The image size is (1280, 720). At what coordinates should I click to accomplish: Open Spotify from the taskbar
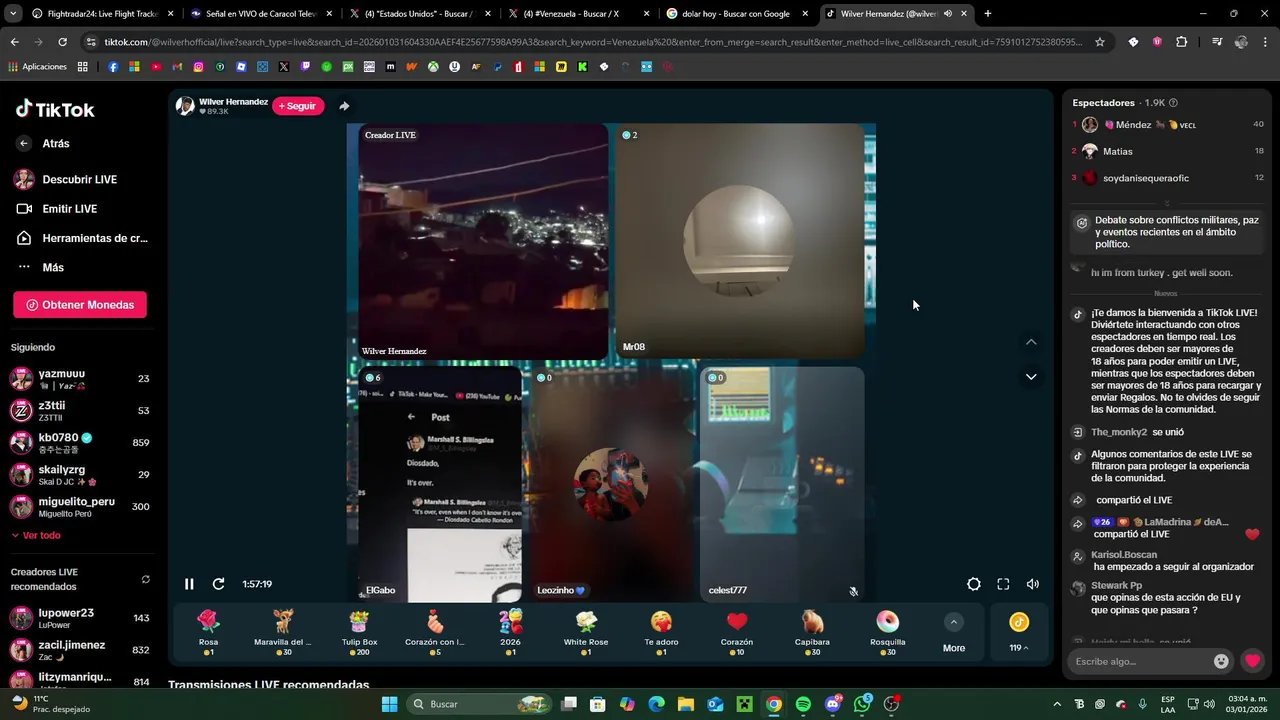click(x=803, y=704)
